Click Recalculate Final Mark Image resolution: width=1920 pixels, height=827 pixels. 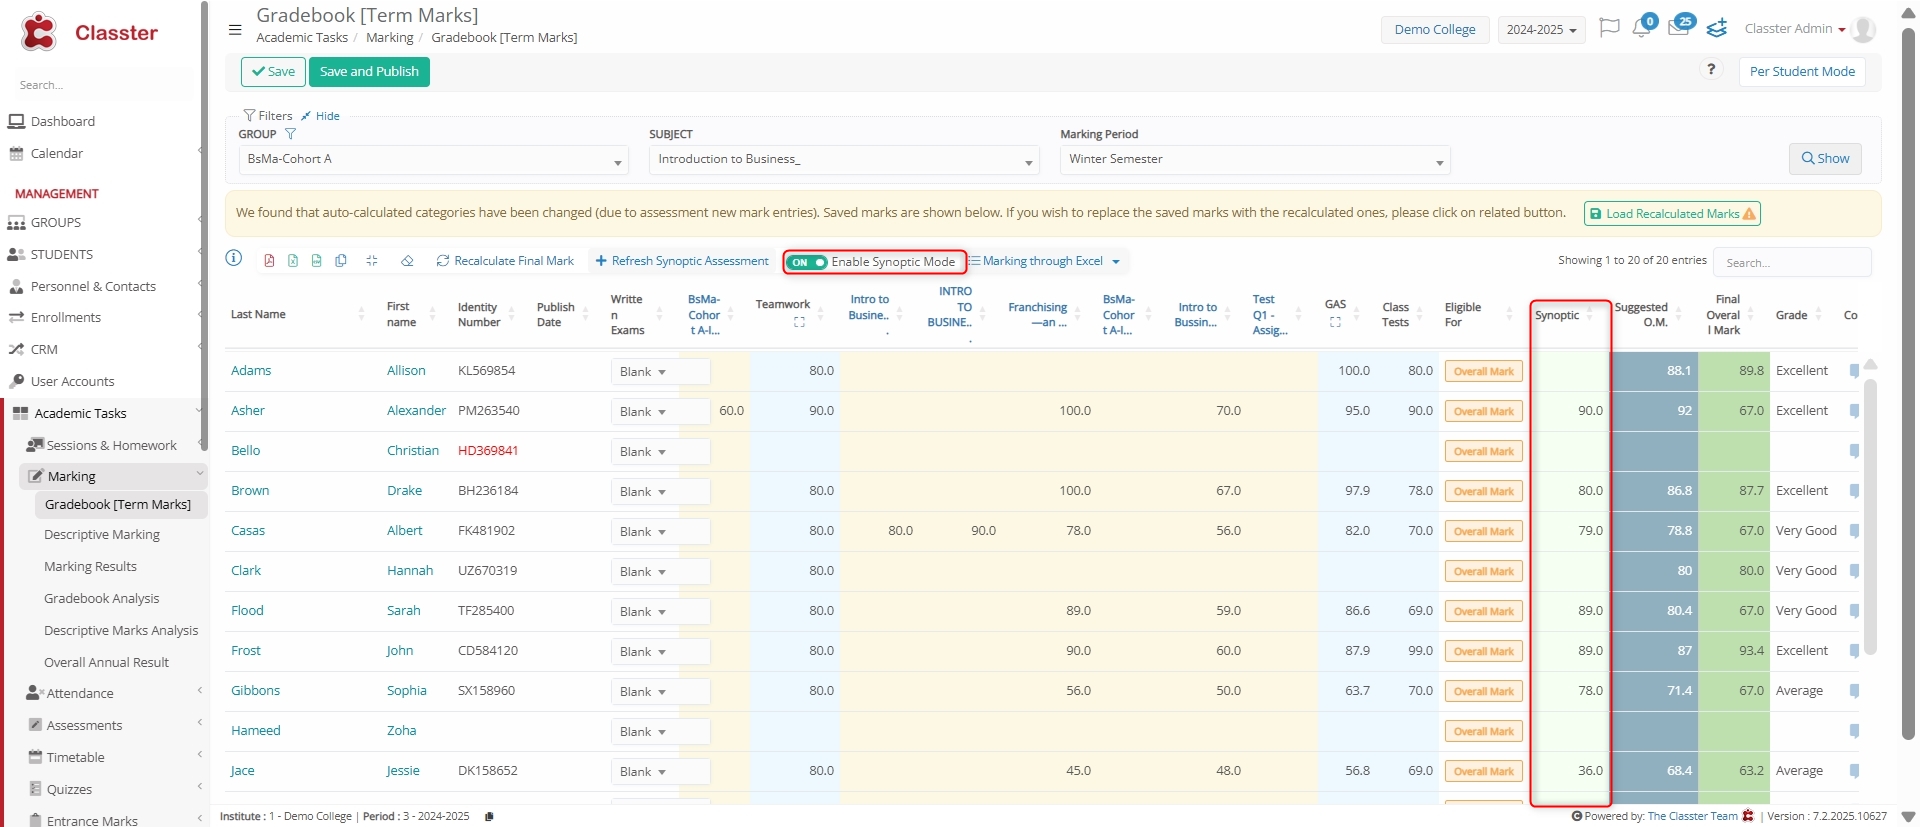point(505,261)
